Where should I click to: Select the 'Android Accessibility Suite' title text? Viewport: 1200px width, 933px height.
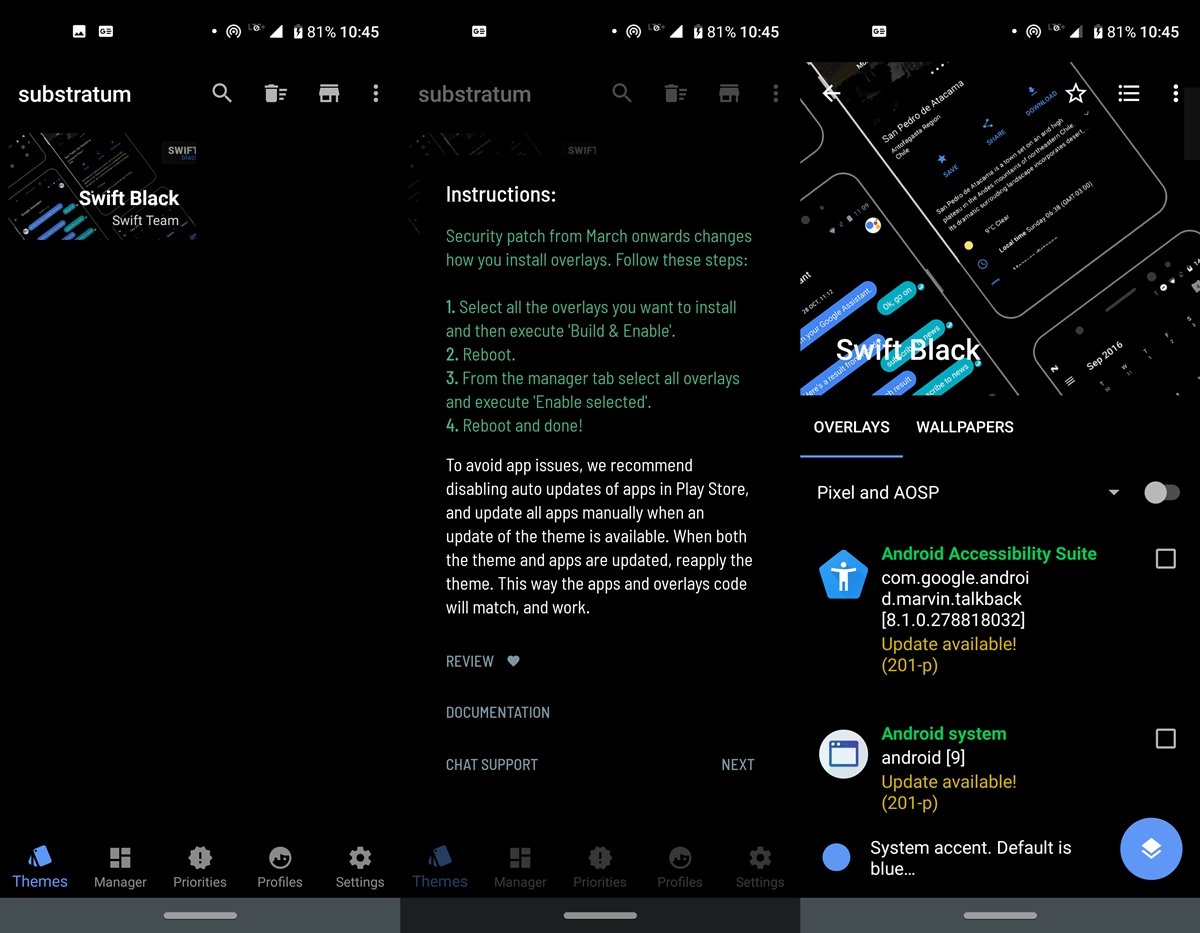click(989, 553)
